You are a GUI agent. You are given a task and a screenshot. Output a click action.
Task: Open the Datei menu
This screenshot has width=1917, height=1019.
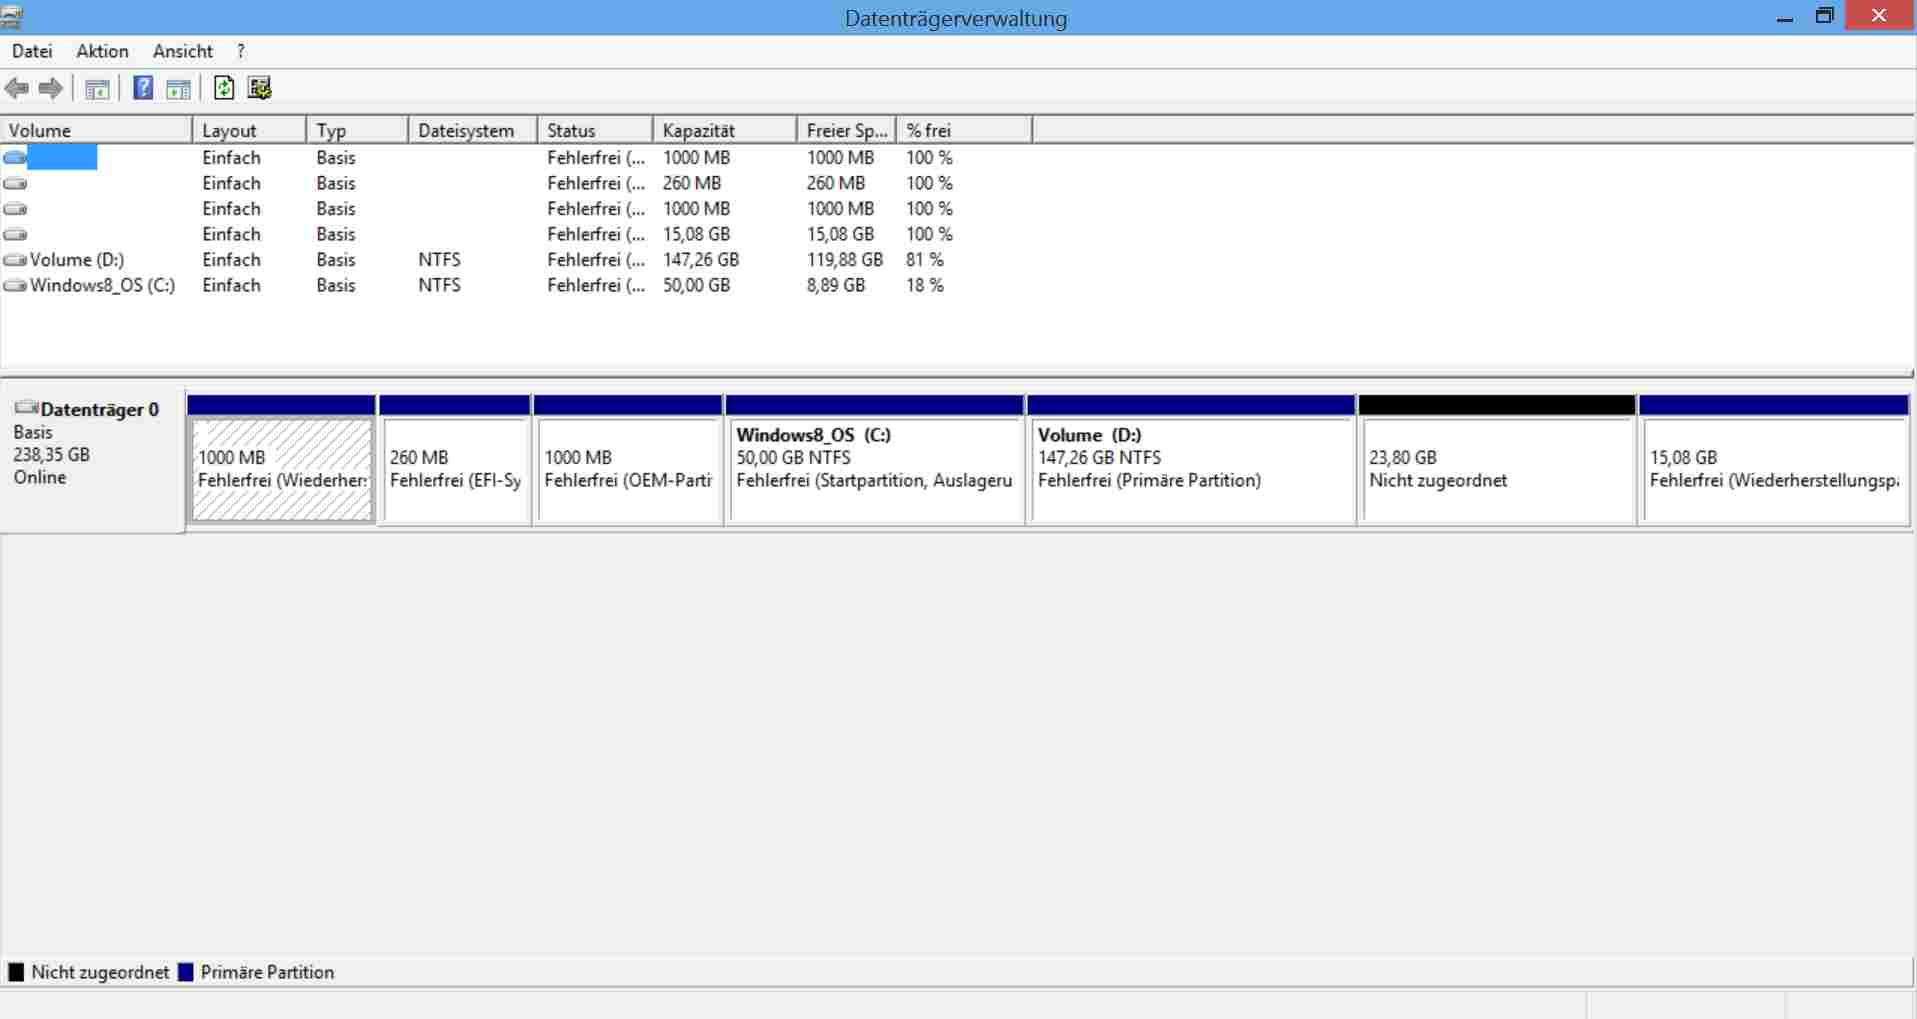[32, 51]
